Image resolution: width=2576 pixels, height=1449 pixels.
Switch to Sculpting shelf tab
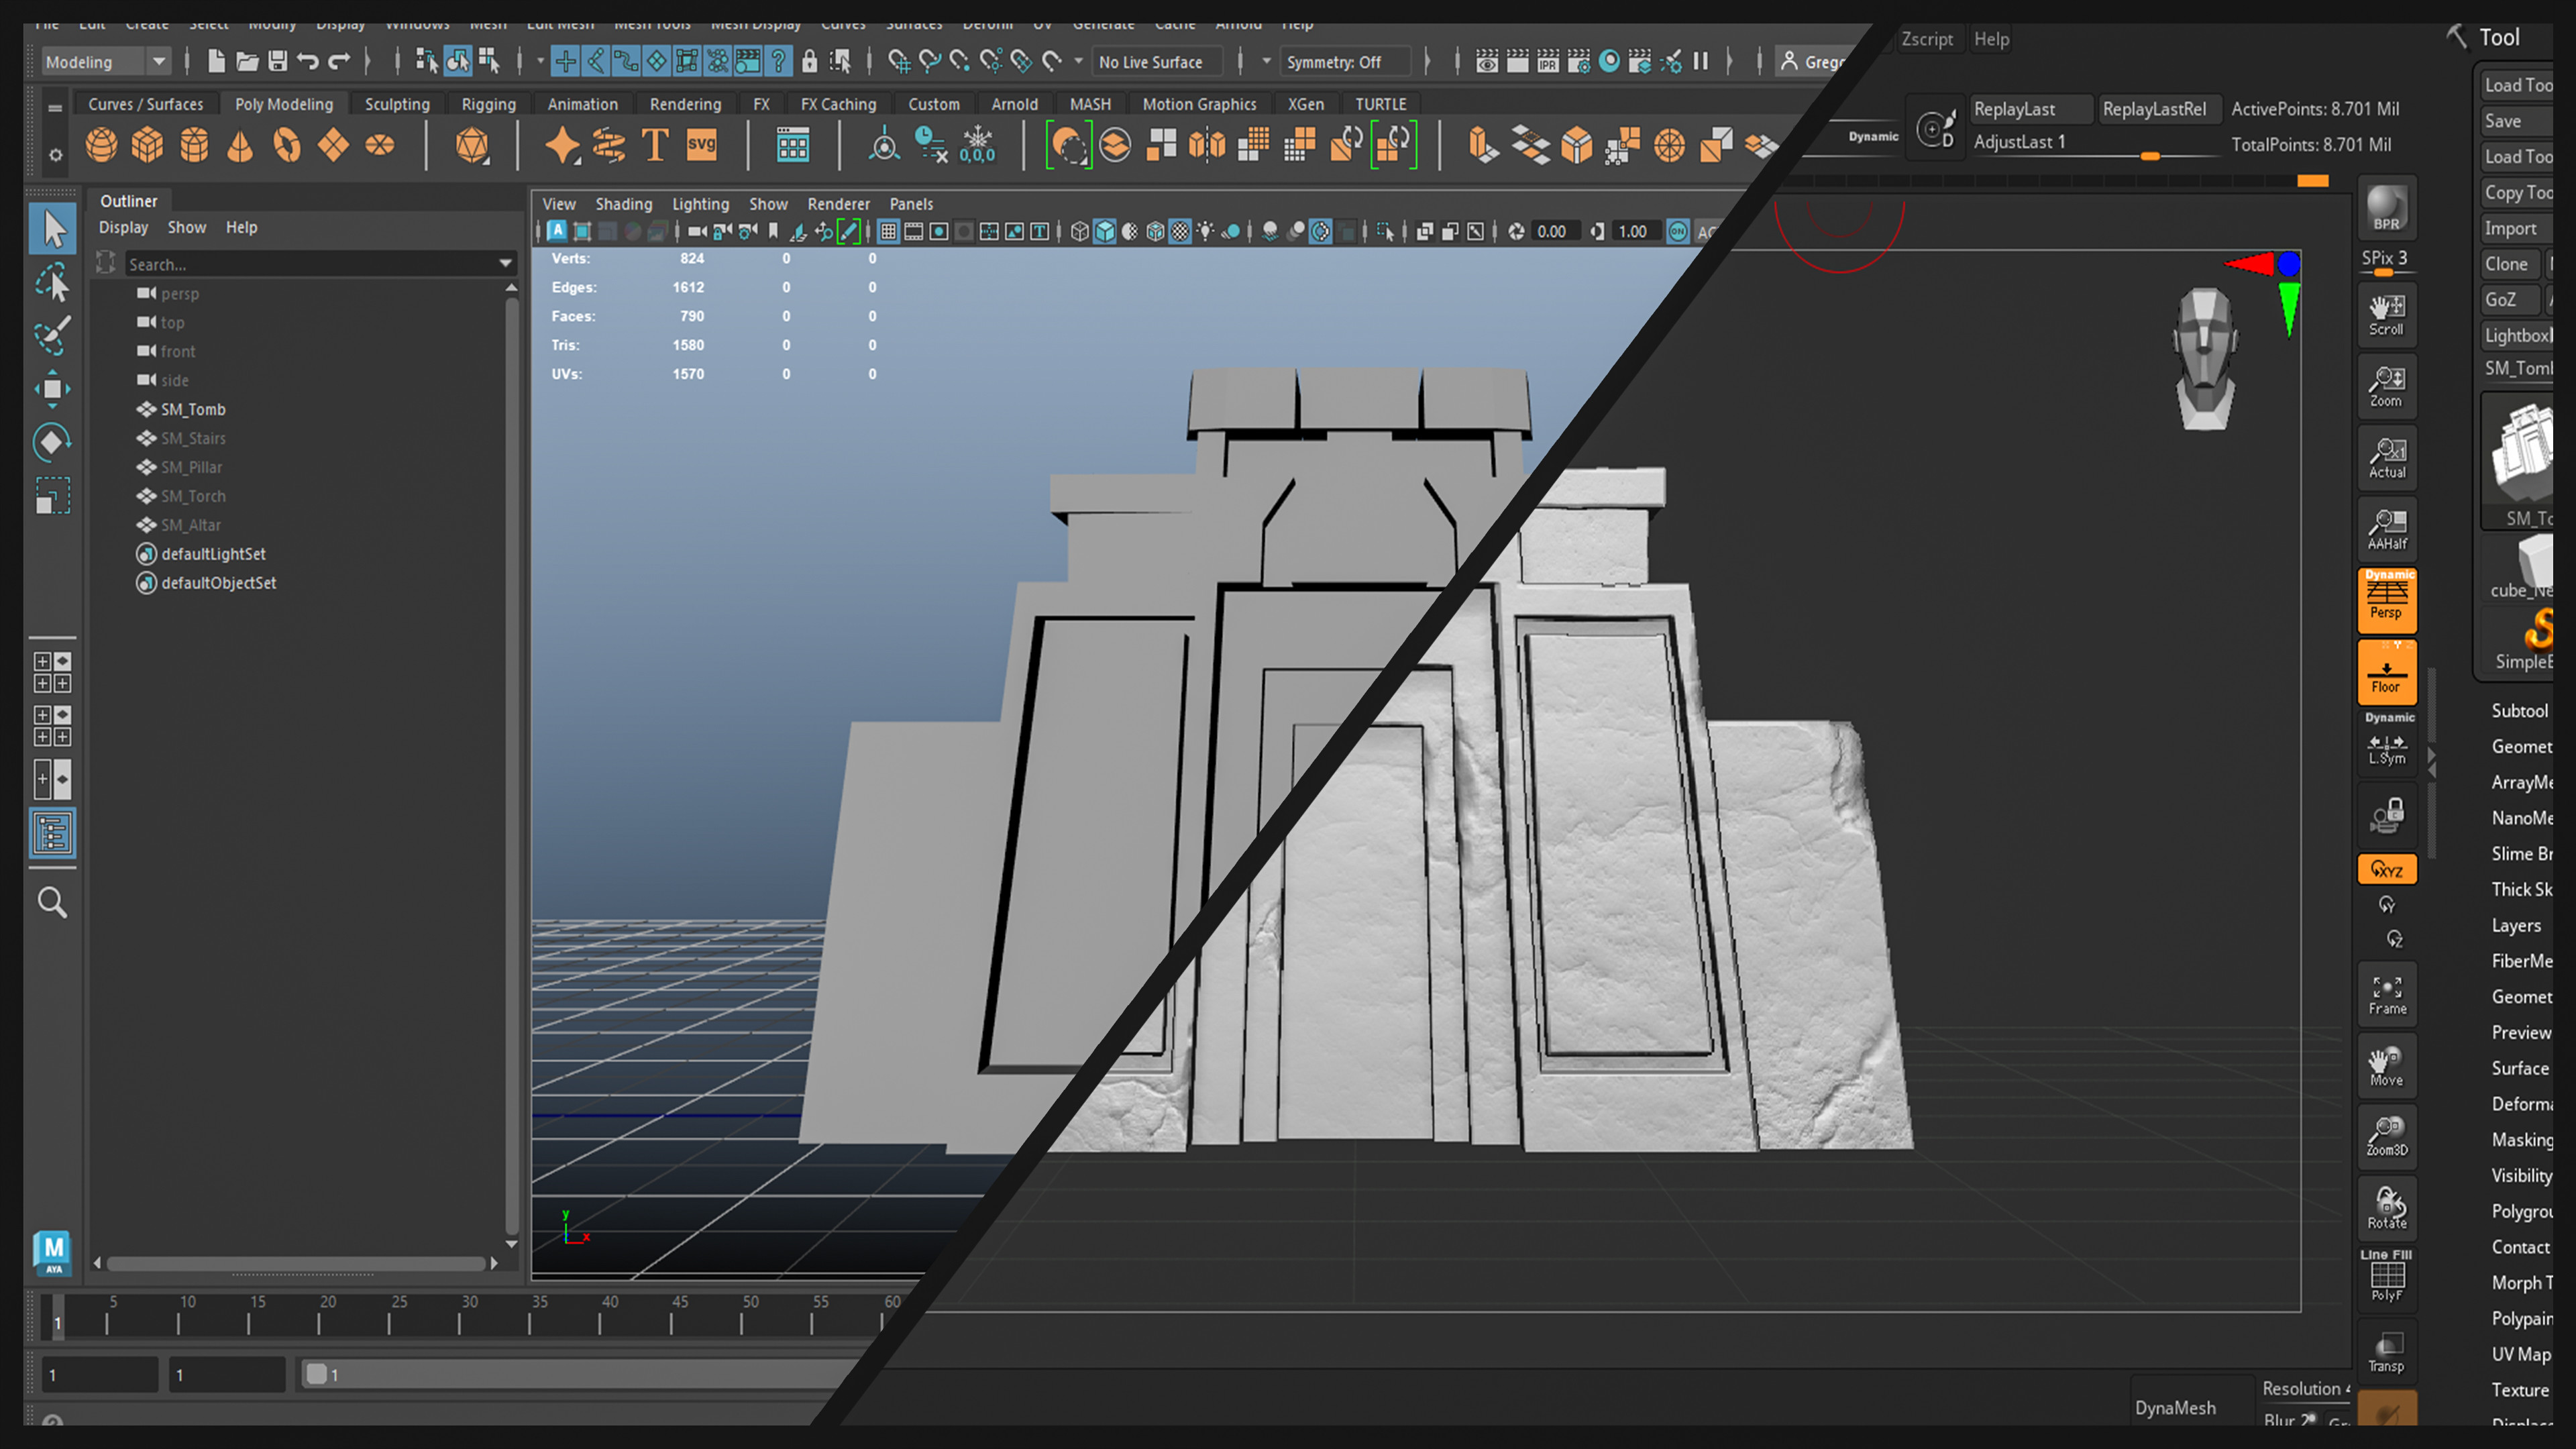[397, 104]
